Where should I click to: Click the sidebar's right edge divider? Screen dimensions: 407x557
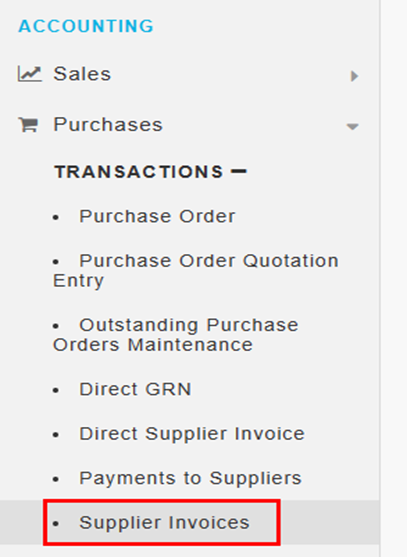click(x=380, y=278)
